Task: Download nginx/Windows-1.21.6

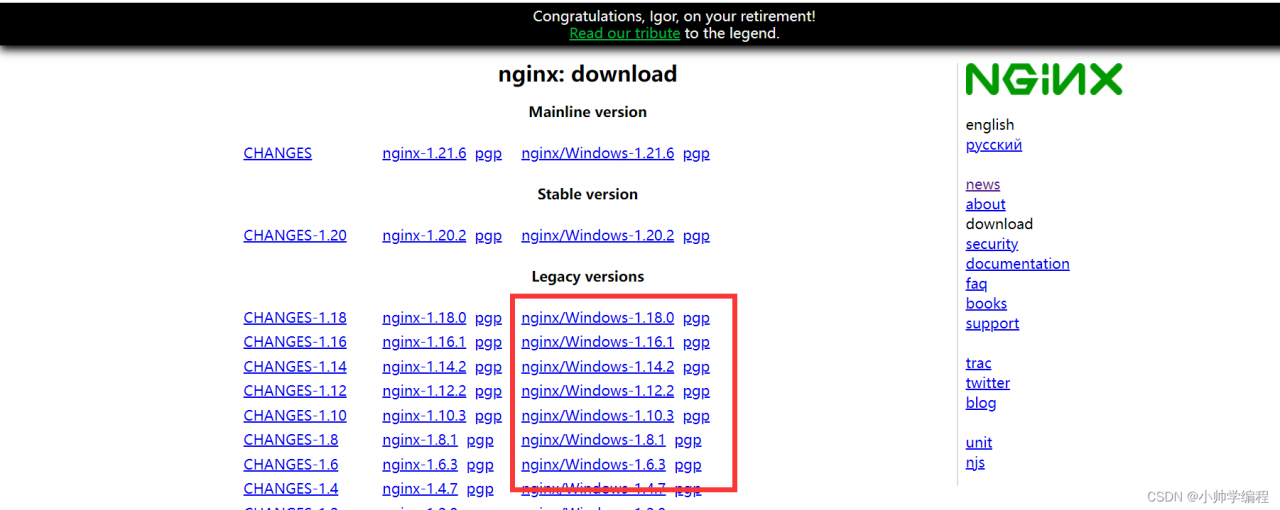Action: click(x=598, y=153)
